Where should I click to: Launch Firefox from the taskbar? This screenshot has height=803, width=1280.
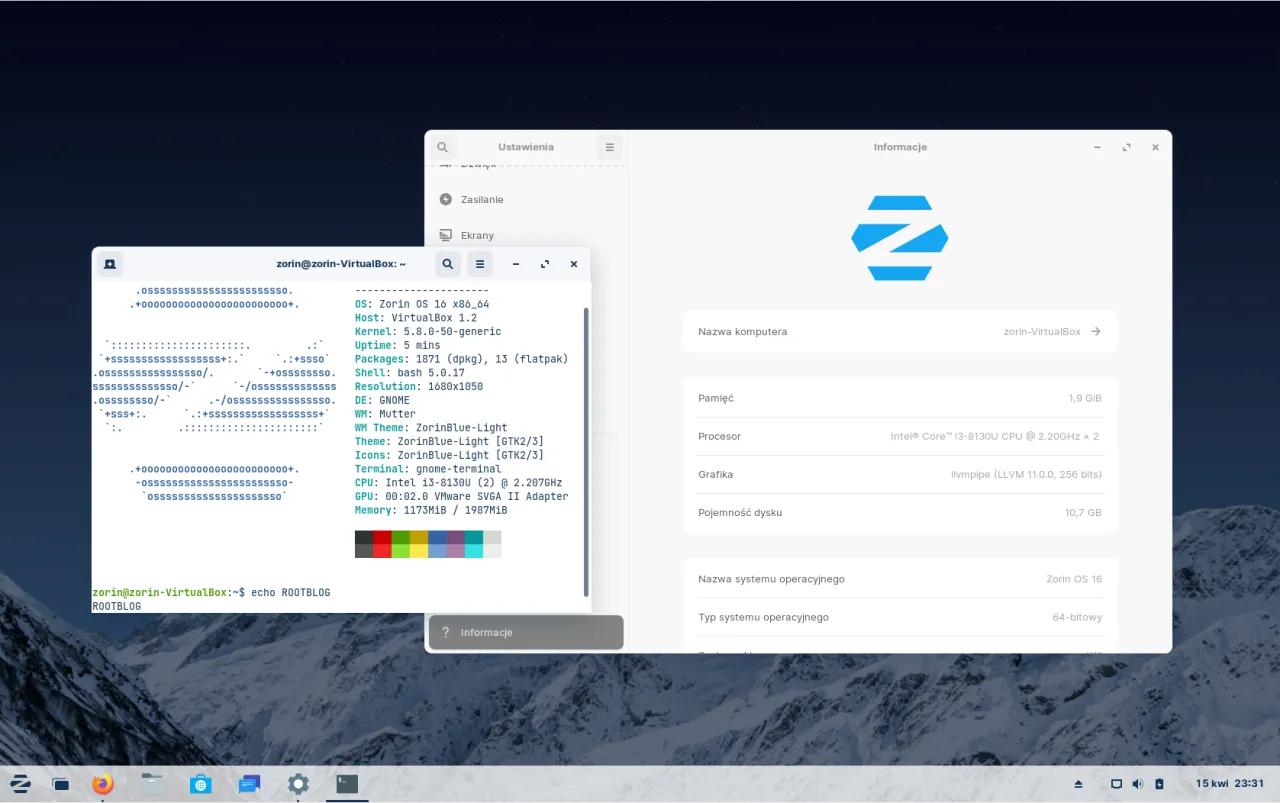(x=102, y=784)
